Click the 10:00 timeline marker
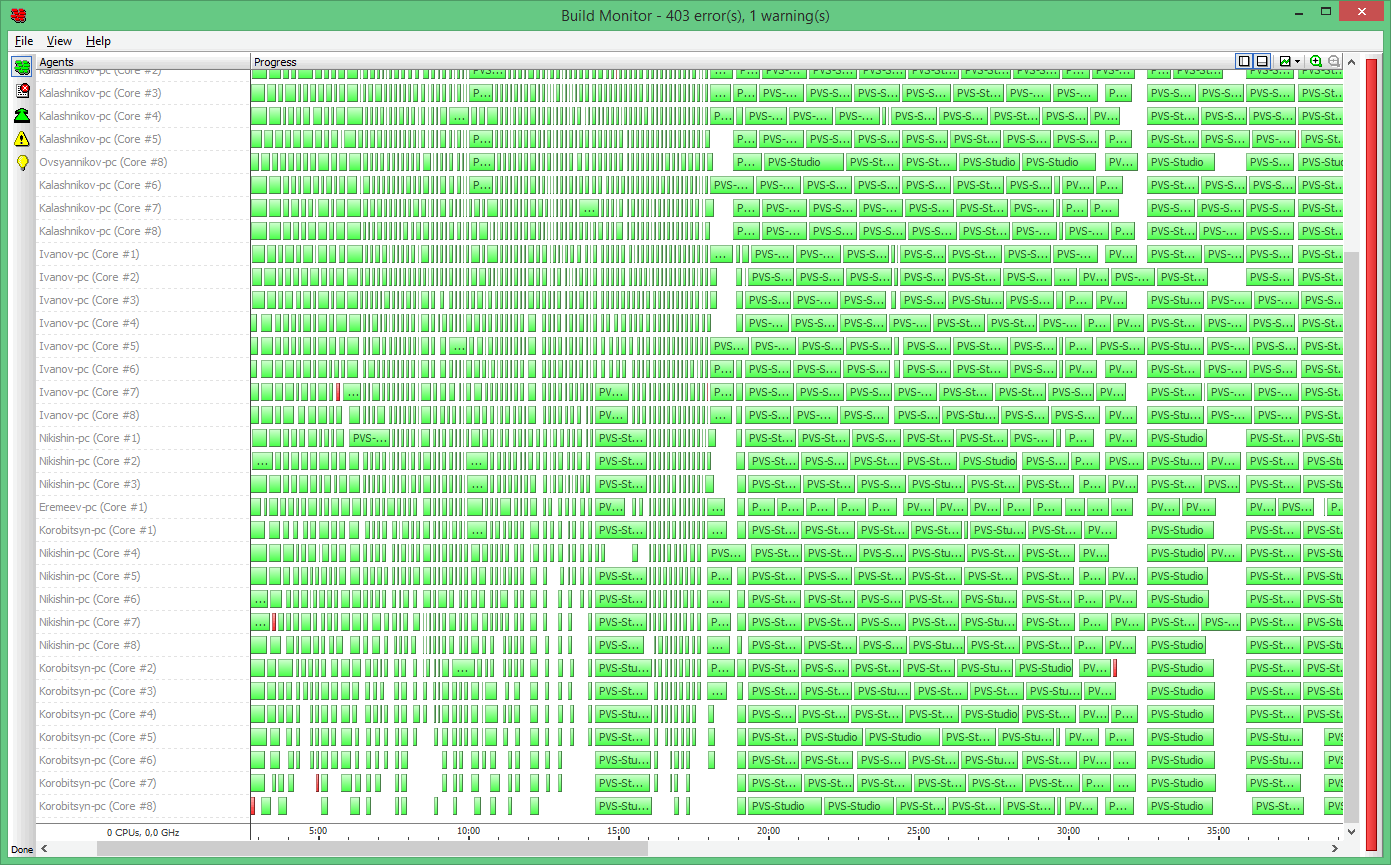Screen dimensions: 1391x865 [468, 831]
